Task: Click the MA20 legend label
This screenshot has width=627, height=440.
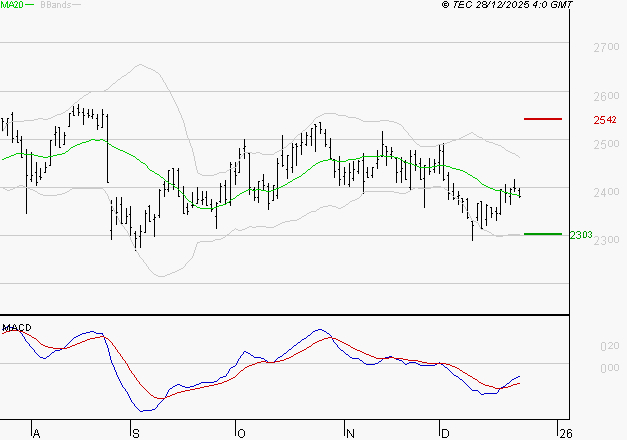Action: coord(12,4)
